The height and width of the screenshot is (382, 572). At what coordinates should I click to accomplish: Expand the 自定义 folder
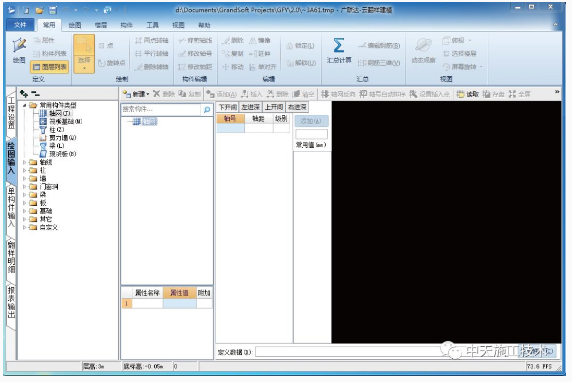[x=24, y=227]
